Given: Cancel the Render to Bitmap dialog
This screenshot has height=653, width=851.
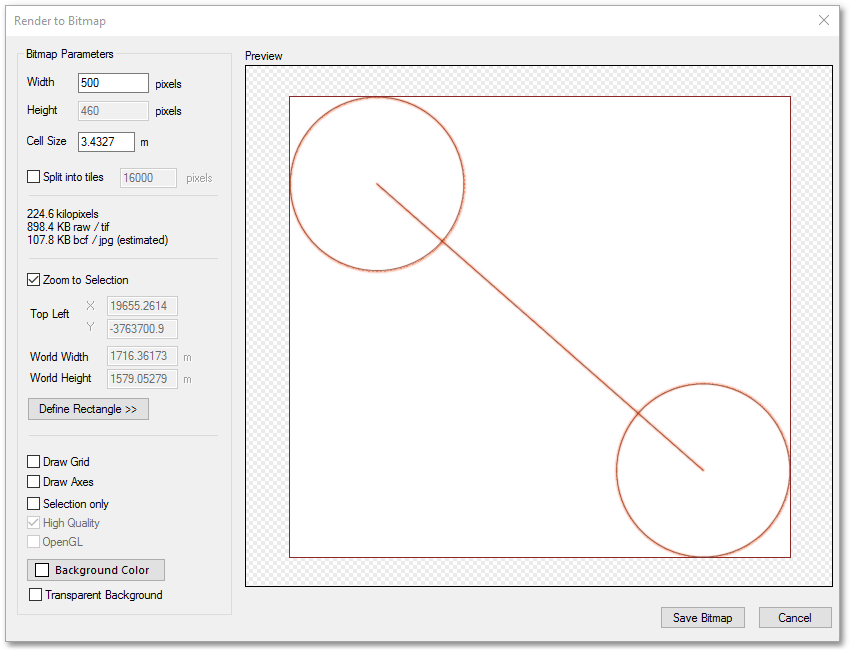Looking at the screenshot, I should pos(795,618).
